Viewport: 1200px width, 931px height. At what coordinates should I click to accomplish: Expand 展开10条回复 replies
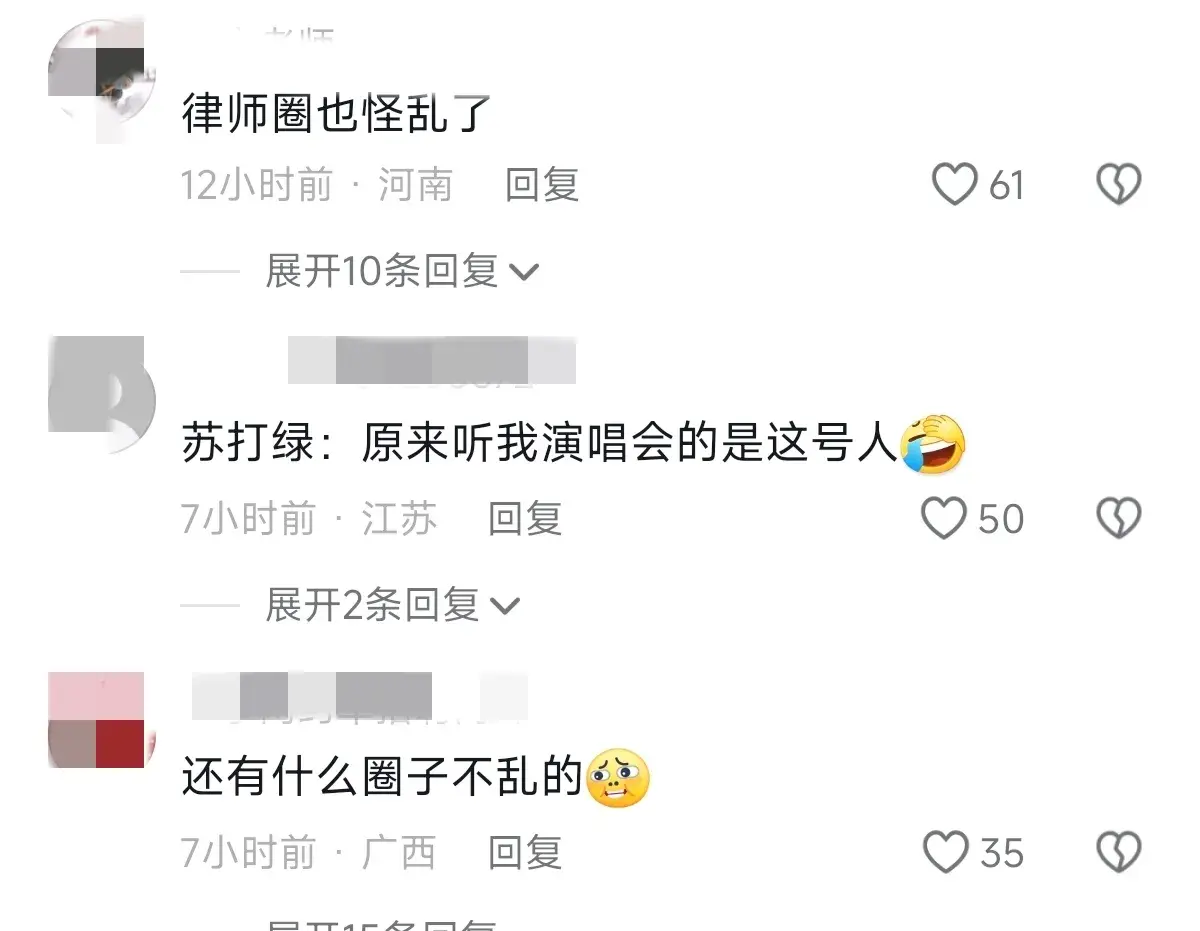coord(402,271)
